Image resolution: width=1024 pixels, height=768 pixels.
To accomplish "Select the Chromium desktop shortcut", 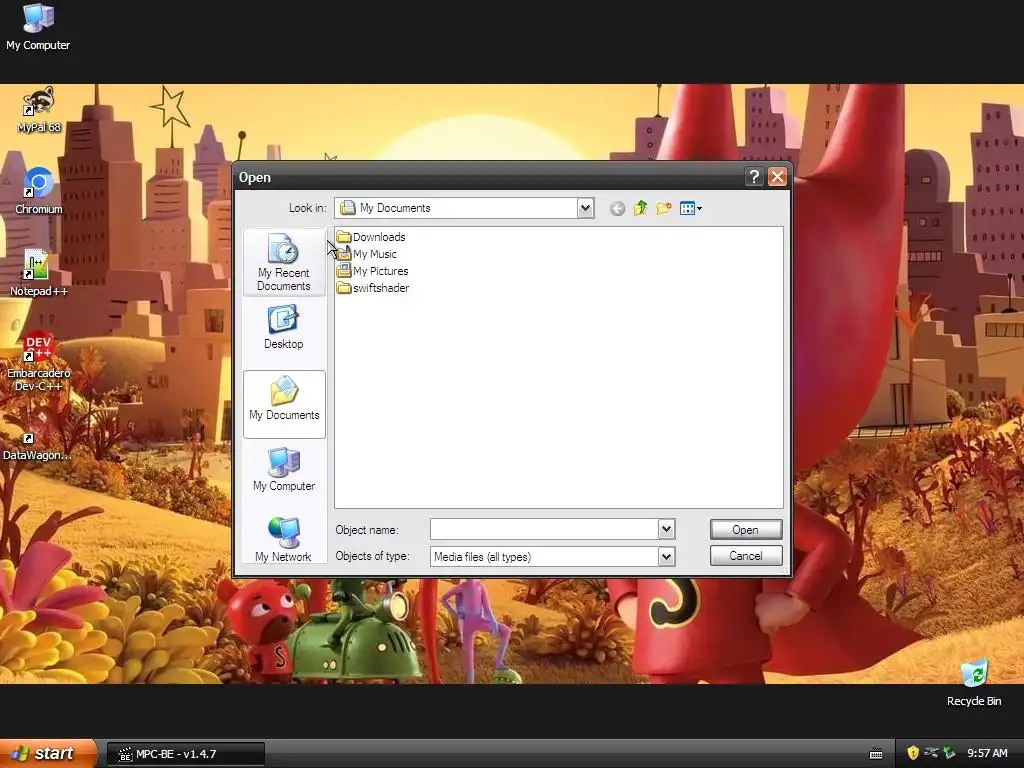I will tap(39, 191).
